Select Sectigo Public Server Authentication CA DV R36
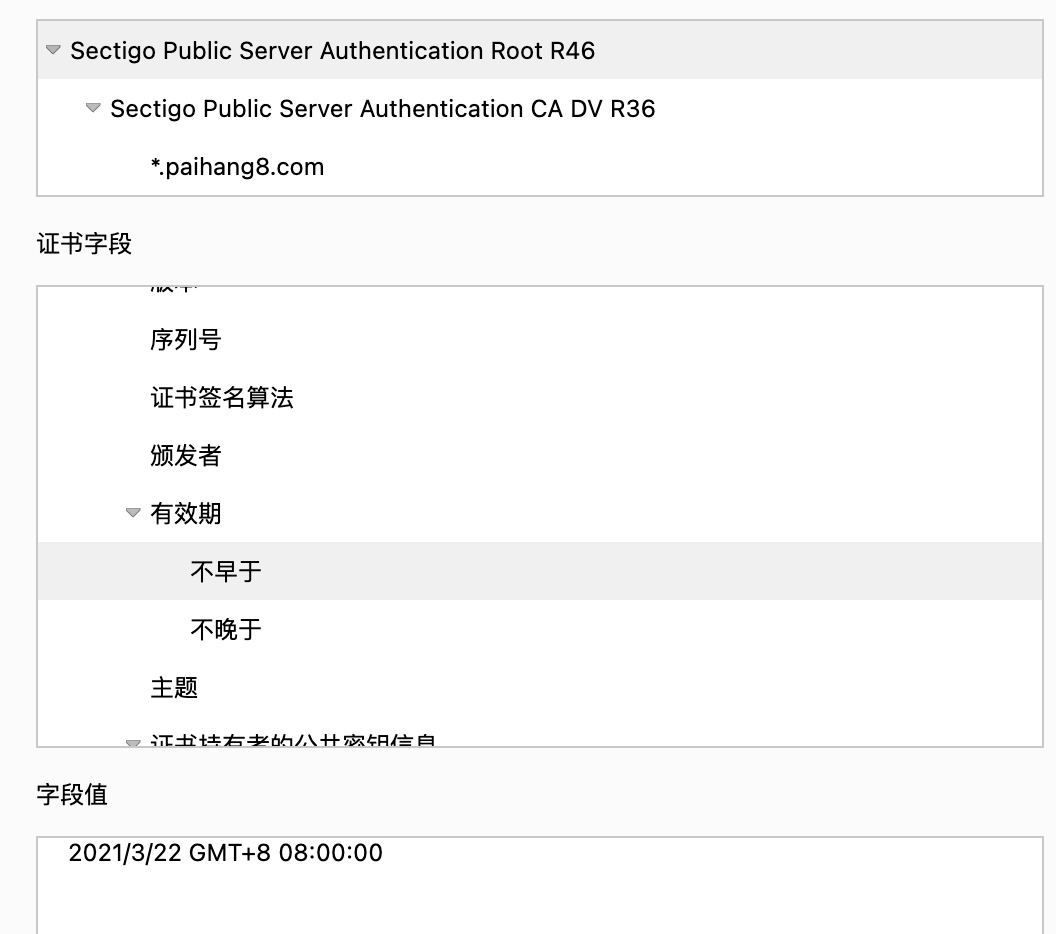Viewport: 1056px width, 934px height. coord(382,109)
